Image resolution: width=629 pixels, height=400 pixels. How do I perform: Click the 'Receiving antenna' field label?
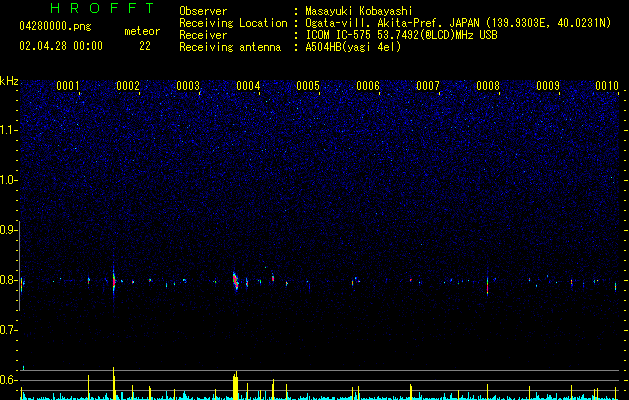[230, 47]
